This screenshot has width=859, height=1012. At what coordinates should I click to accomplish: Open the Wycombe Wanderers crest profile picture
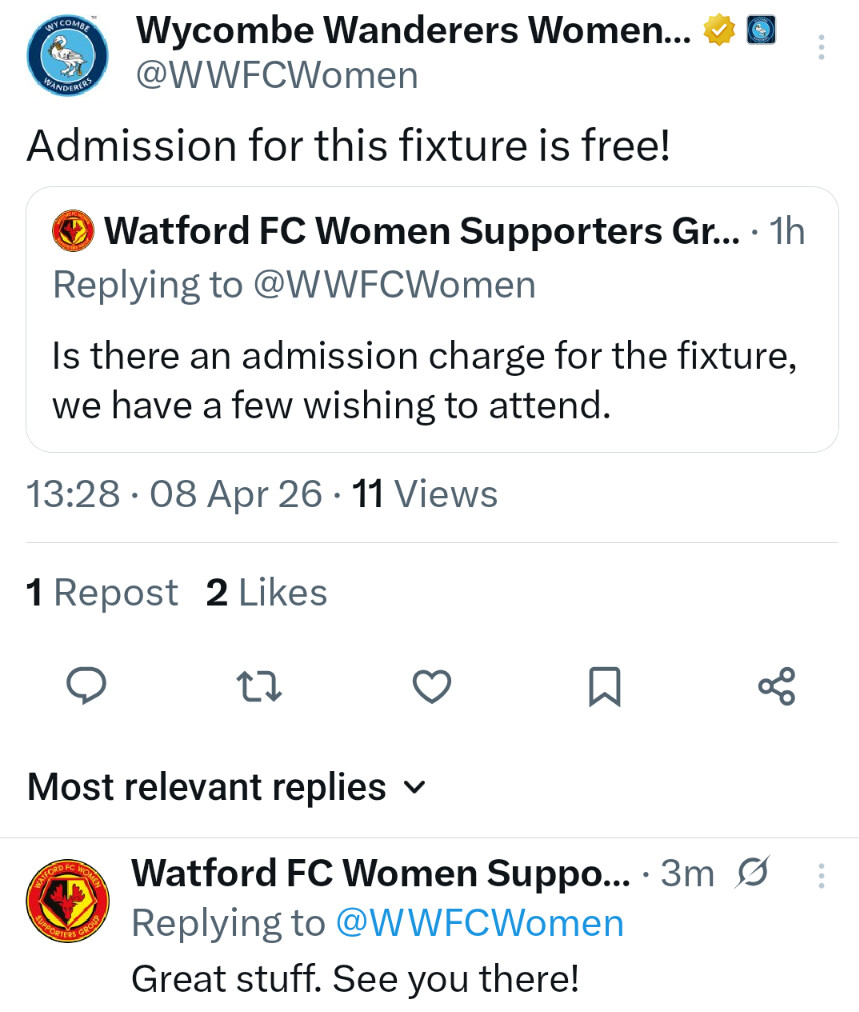[66, 57]
